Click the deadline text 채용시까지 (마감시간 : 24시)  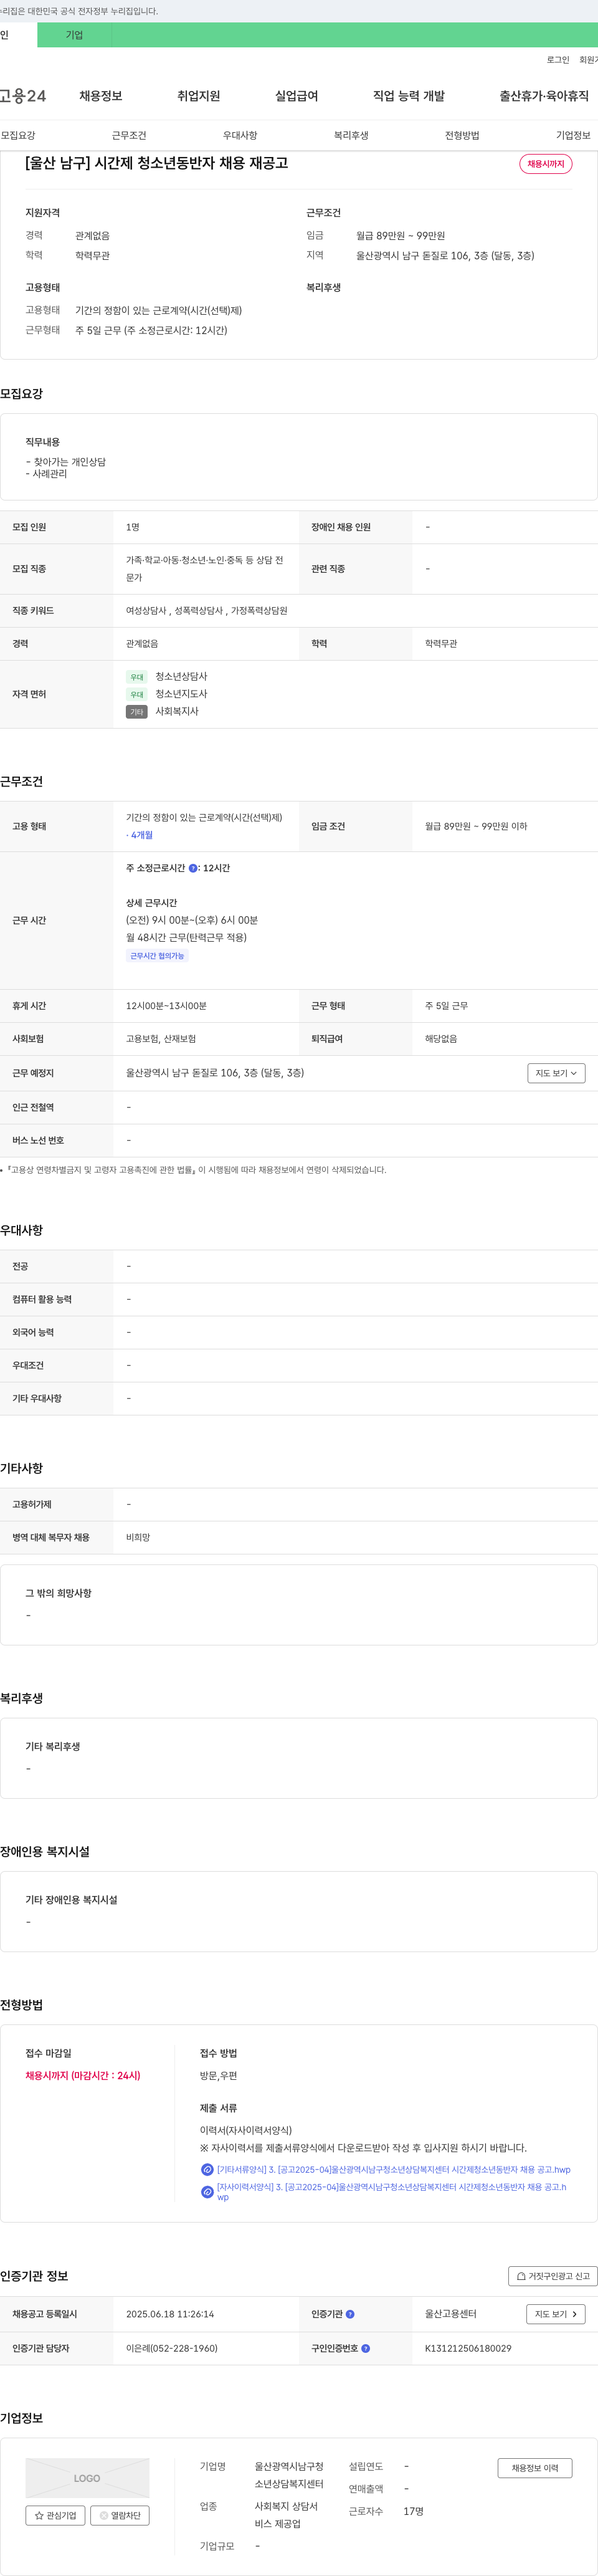click(x=83, y=2075)
